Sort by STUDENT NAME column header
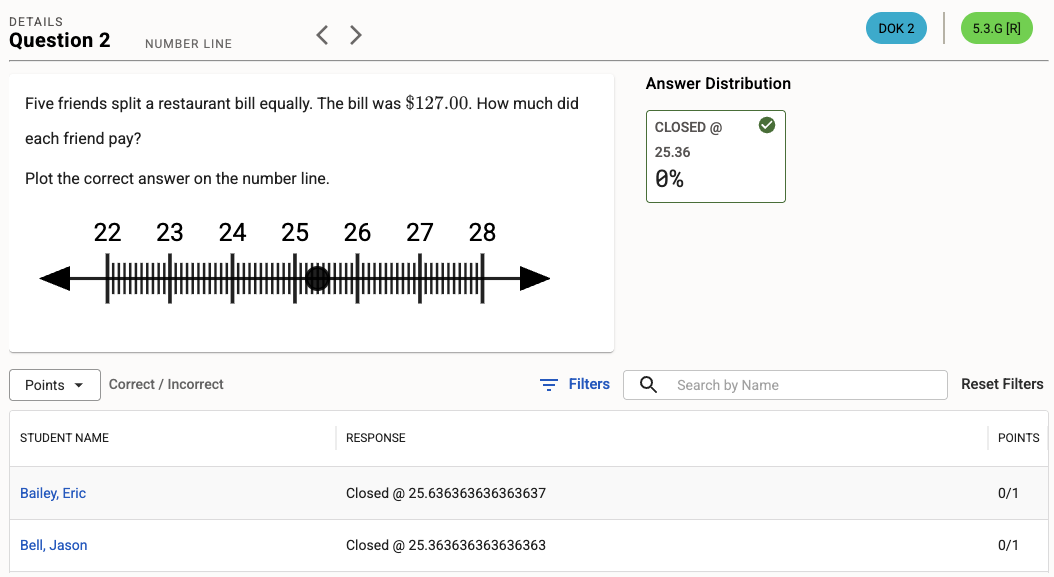 65,438
